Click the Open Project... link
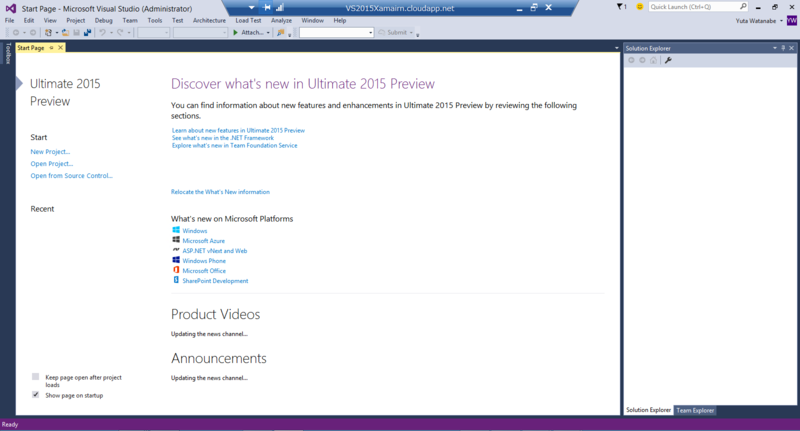 click(x=52, y=164)
